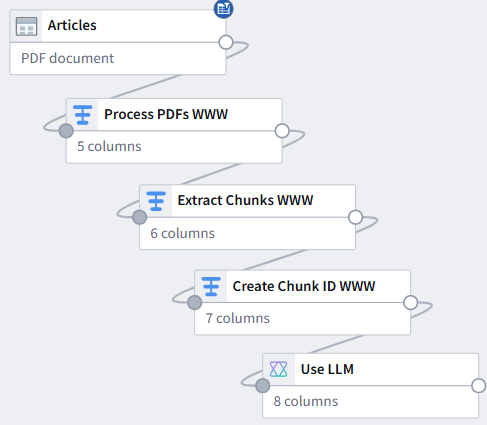Select the Use LLM node title
This screenshot has height=425, width=487.
pos(327,369)
